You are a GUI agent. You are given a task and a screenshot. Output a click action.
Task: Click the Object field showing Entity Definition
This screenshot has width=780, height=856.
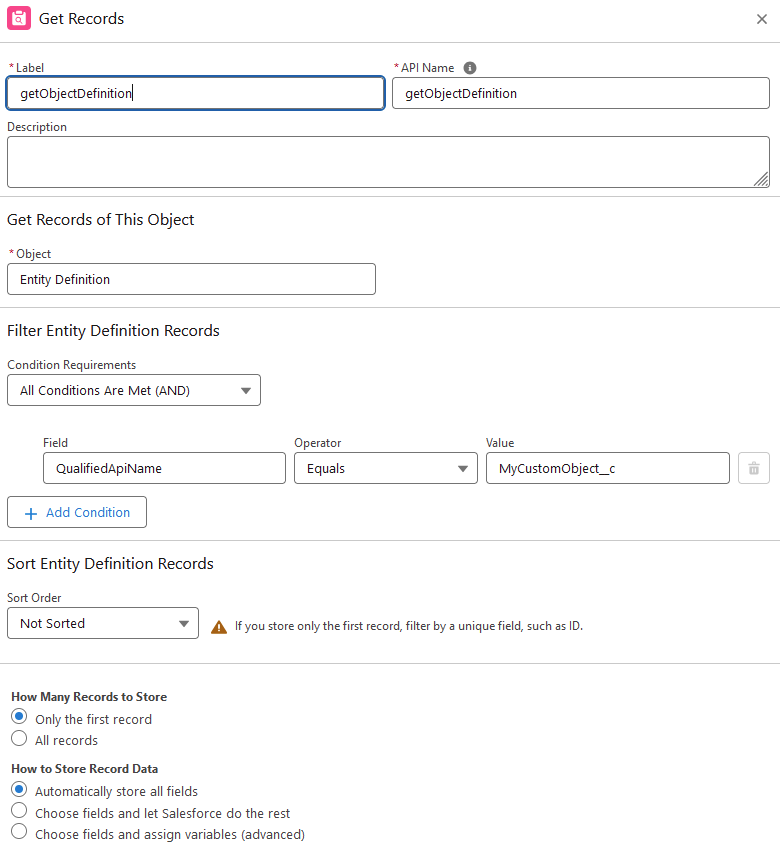[191, 280]
